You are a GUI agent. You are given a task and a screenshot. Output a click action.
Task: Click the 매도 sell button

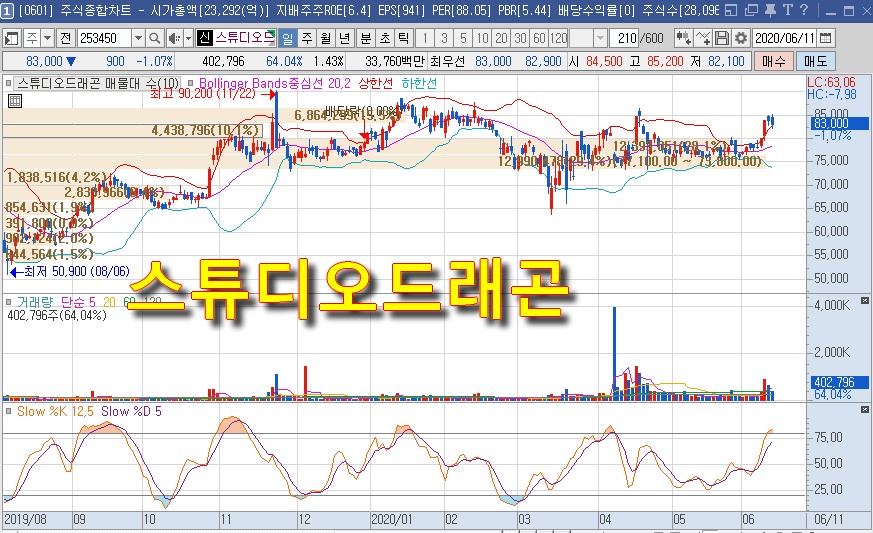click(816, 61)
